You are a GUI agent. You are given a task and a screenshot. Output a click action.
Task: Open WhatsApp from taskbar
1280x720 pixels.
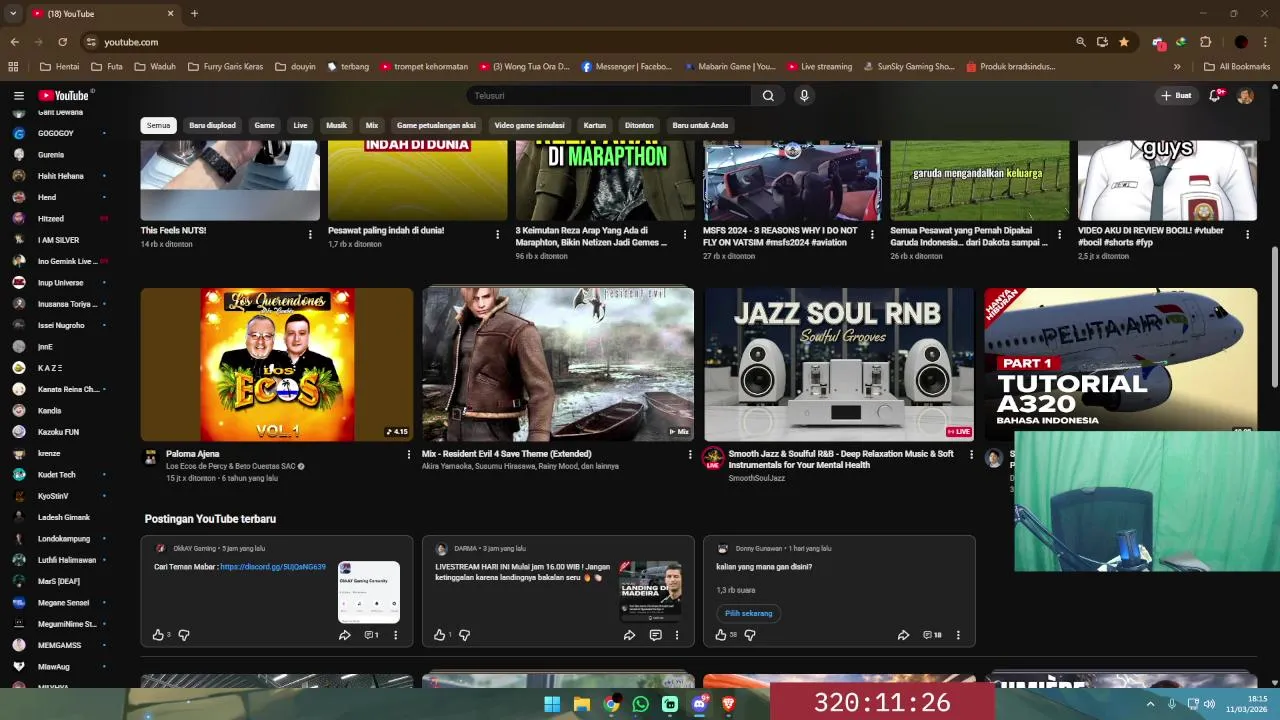pos(641,704)
